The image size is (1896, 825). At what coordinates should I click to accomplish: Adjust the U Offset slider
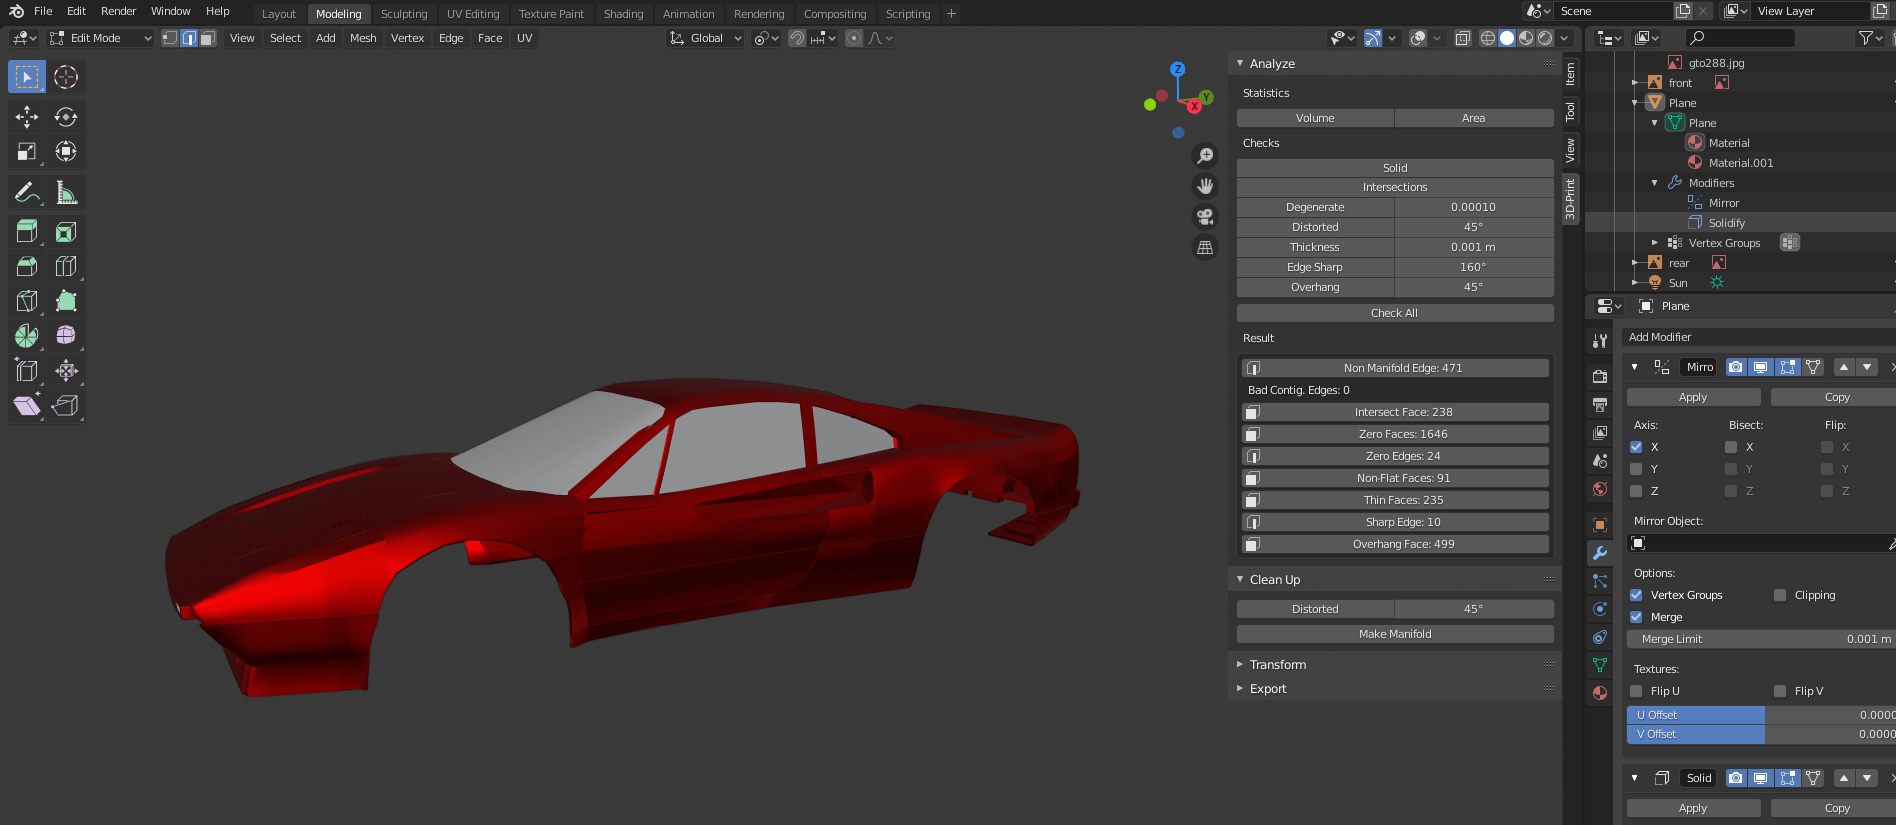pyautogui.click(x=1762, y=715)
